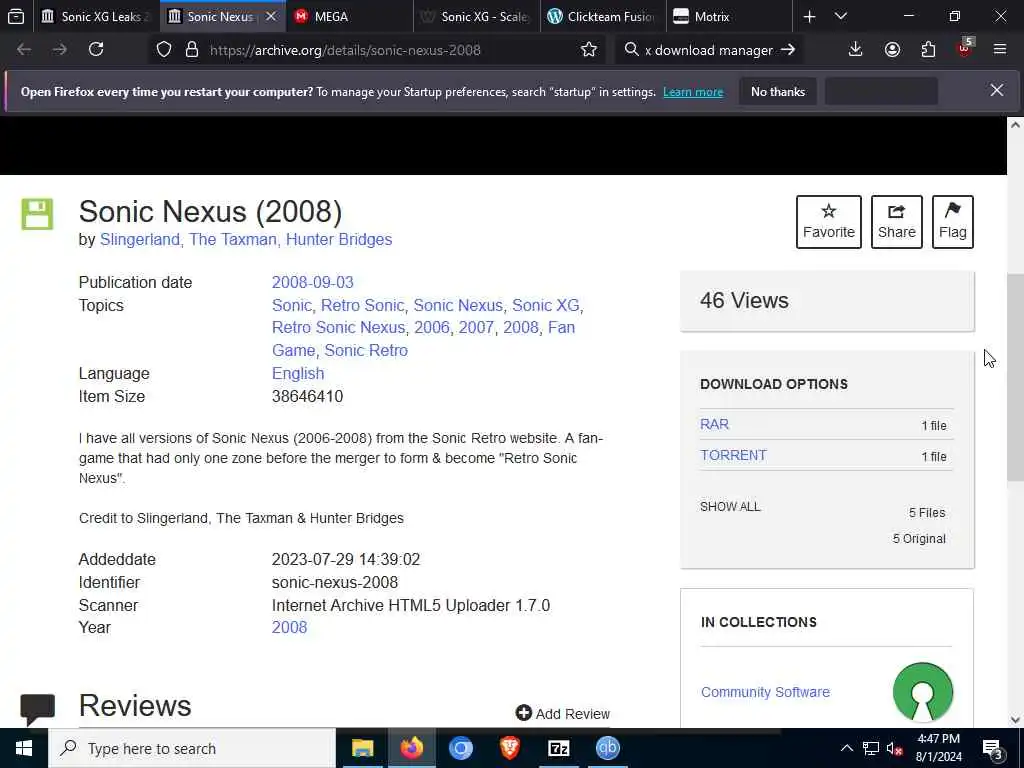1024x768 pixels.
Task: Click the forward navigation arrow
Action: (x=59, y=49)
